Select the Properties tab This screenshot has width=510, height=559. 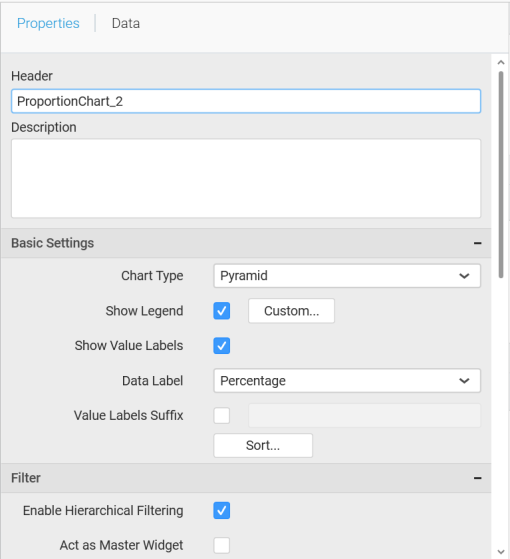click(x=48, y=24)
